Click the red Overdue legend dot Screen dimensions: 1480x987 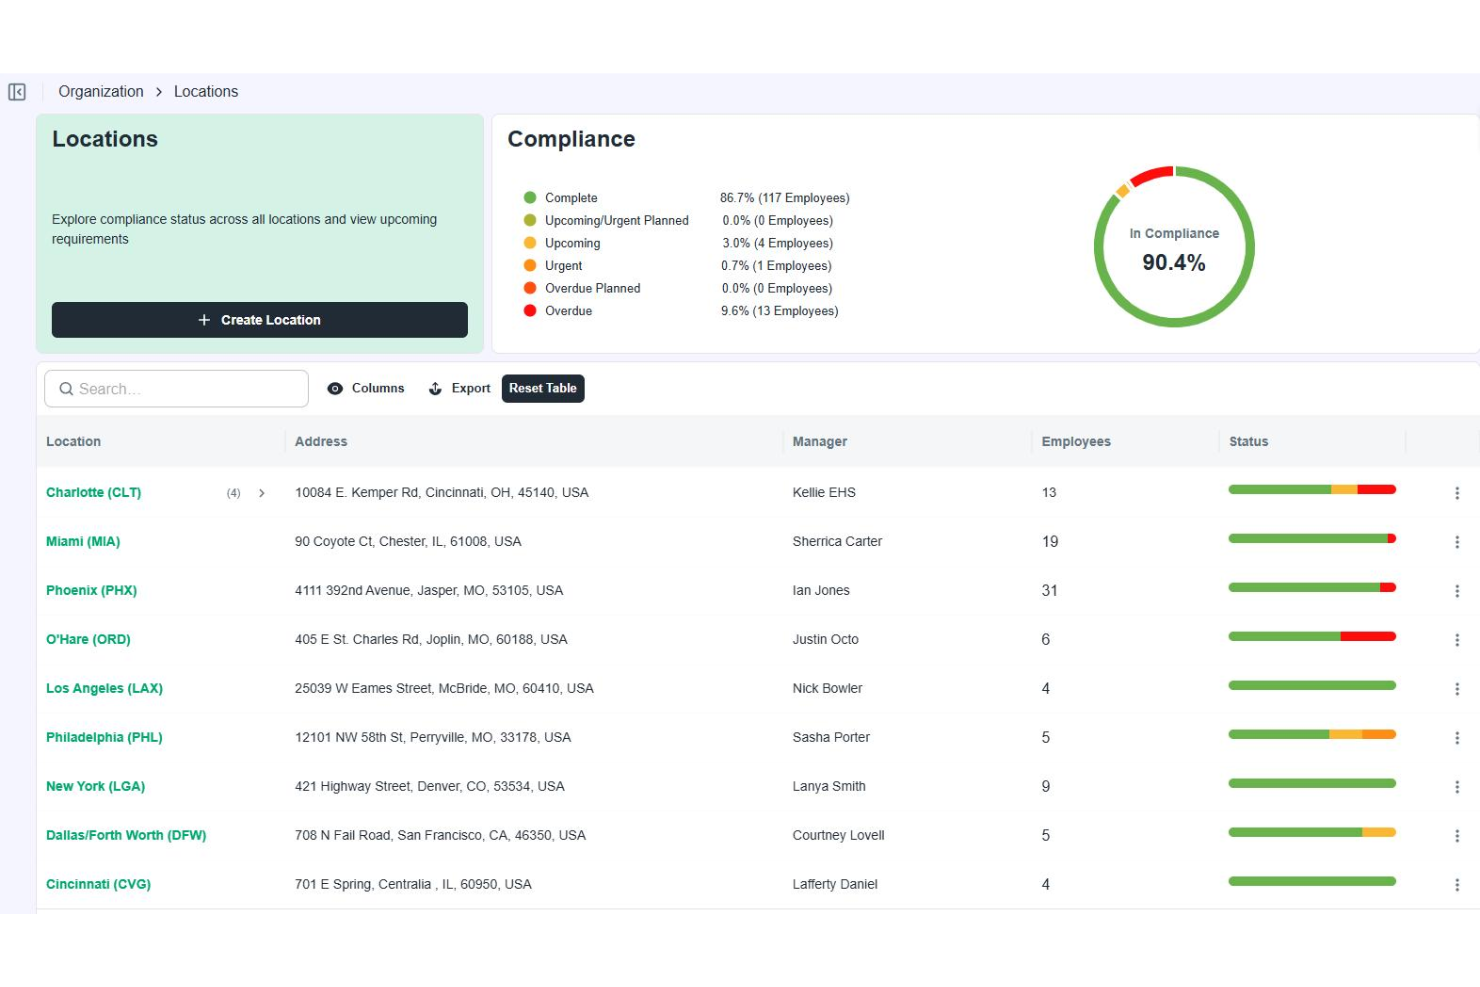click(530, 311)
